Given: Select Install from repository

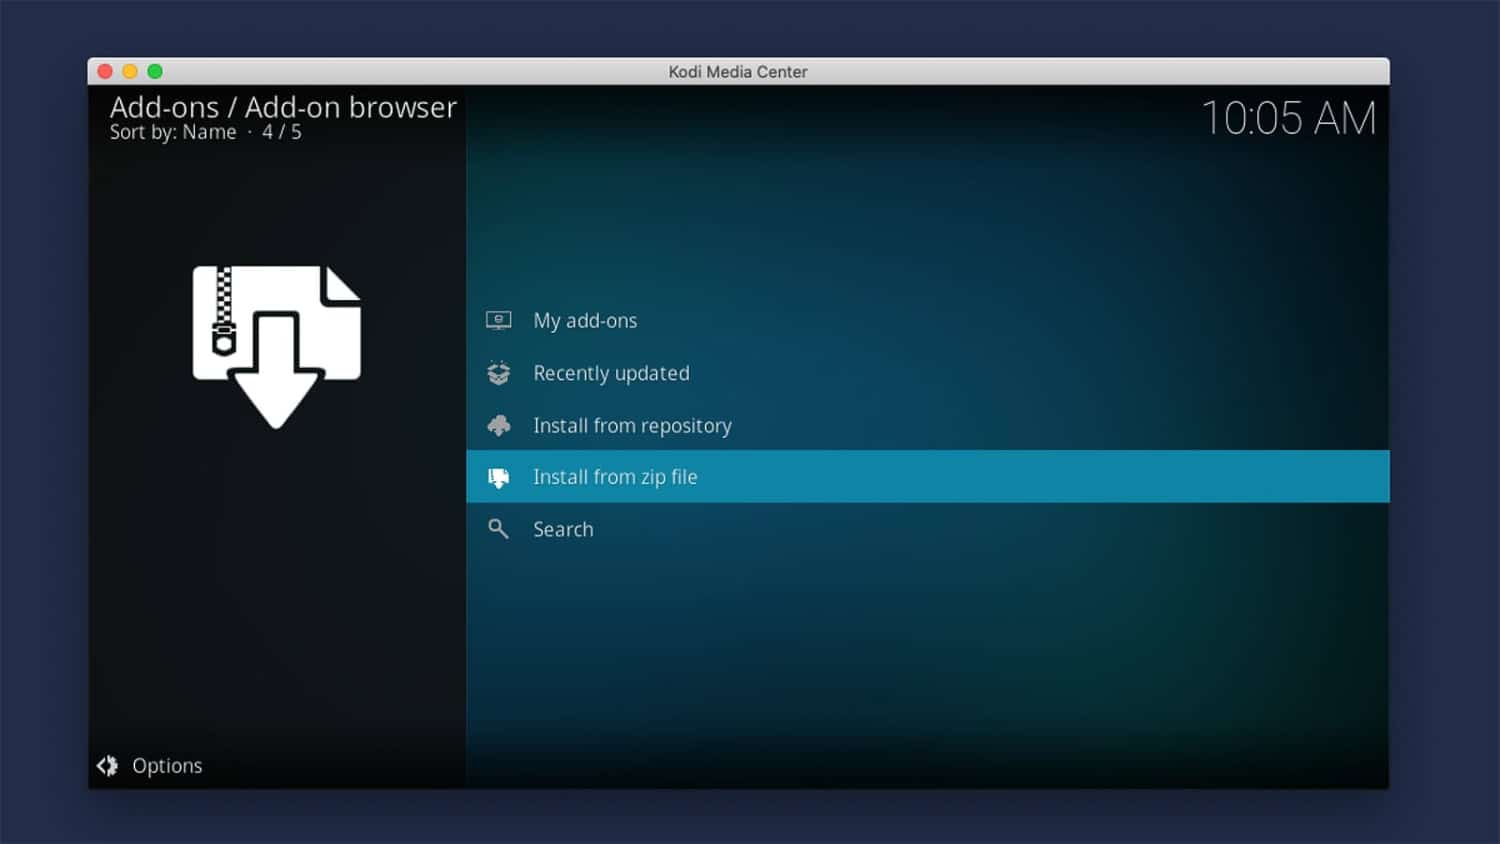Looking at the screenshot, I should pyautogui.click(x=928, y=425).
